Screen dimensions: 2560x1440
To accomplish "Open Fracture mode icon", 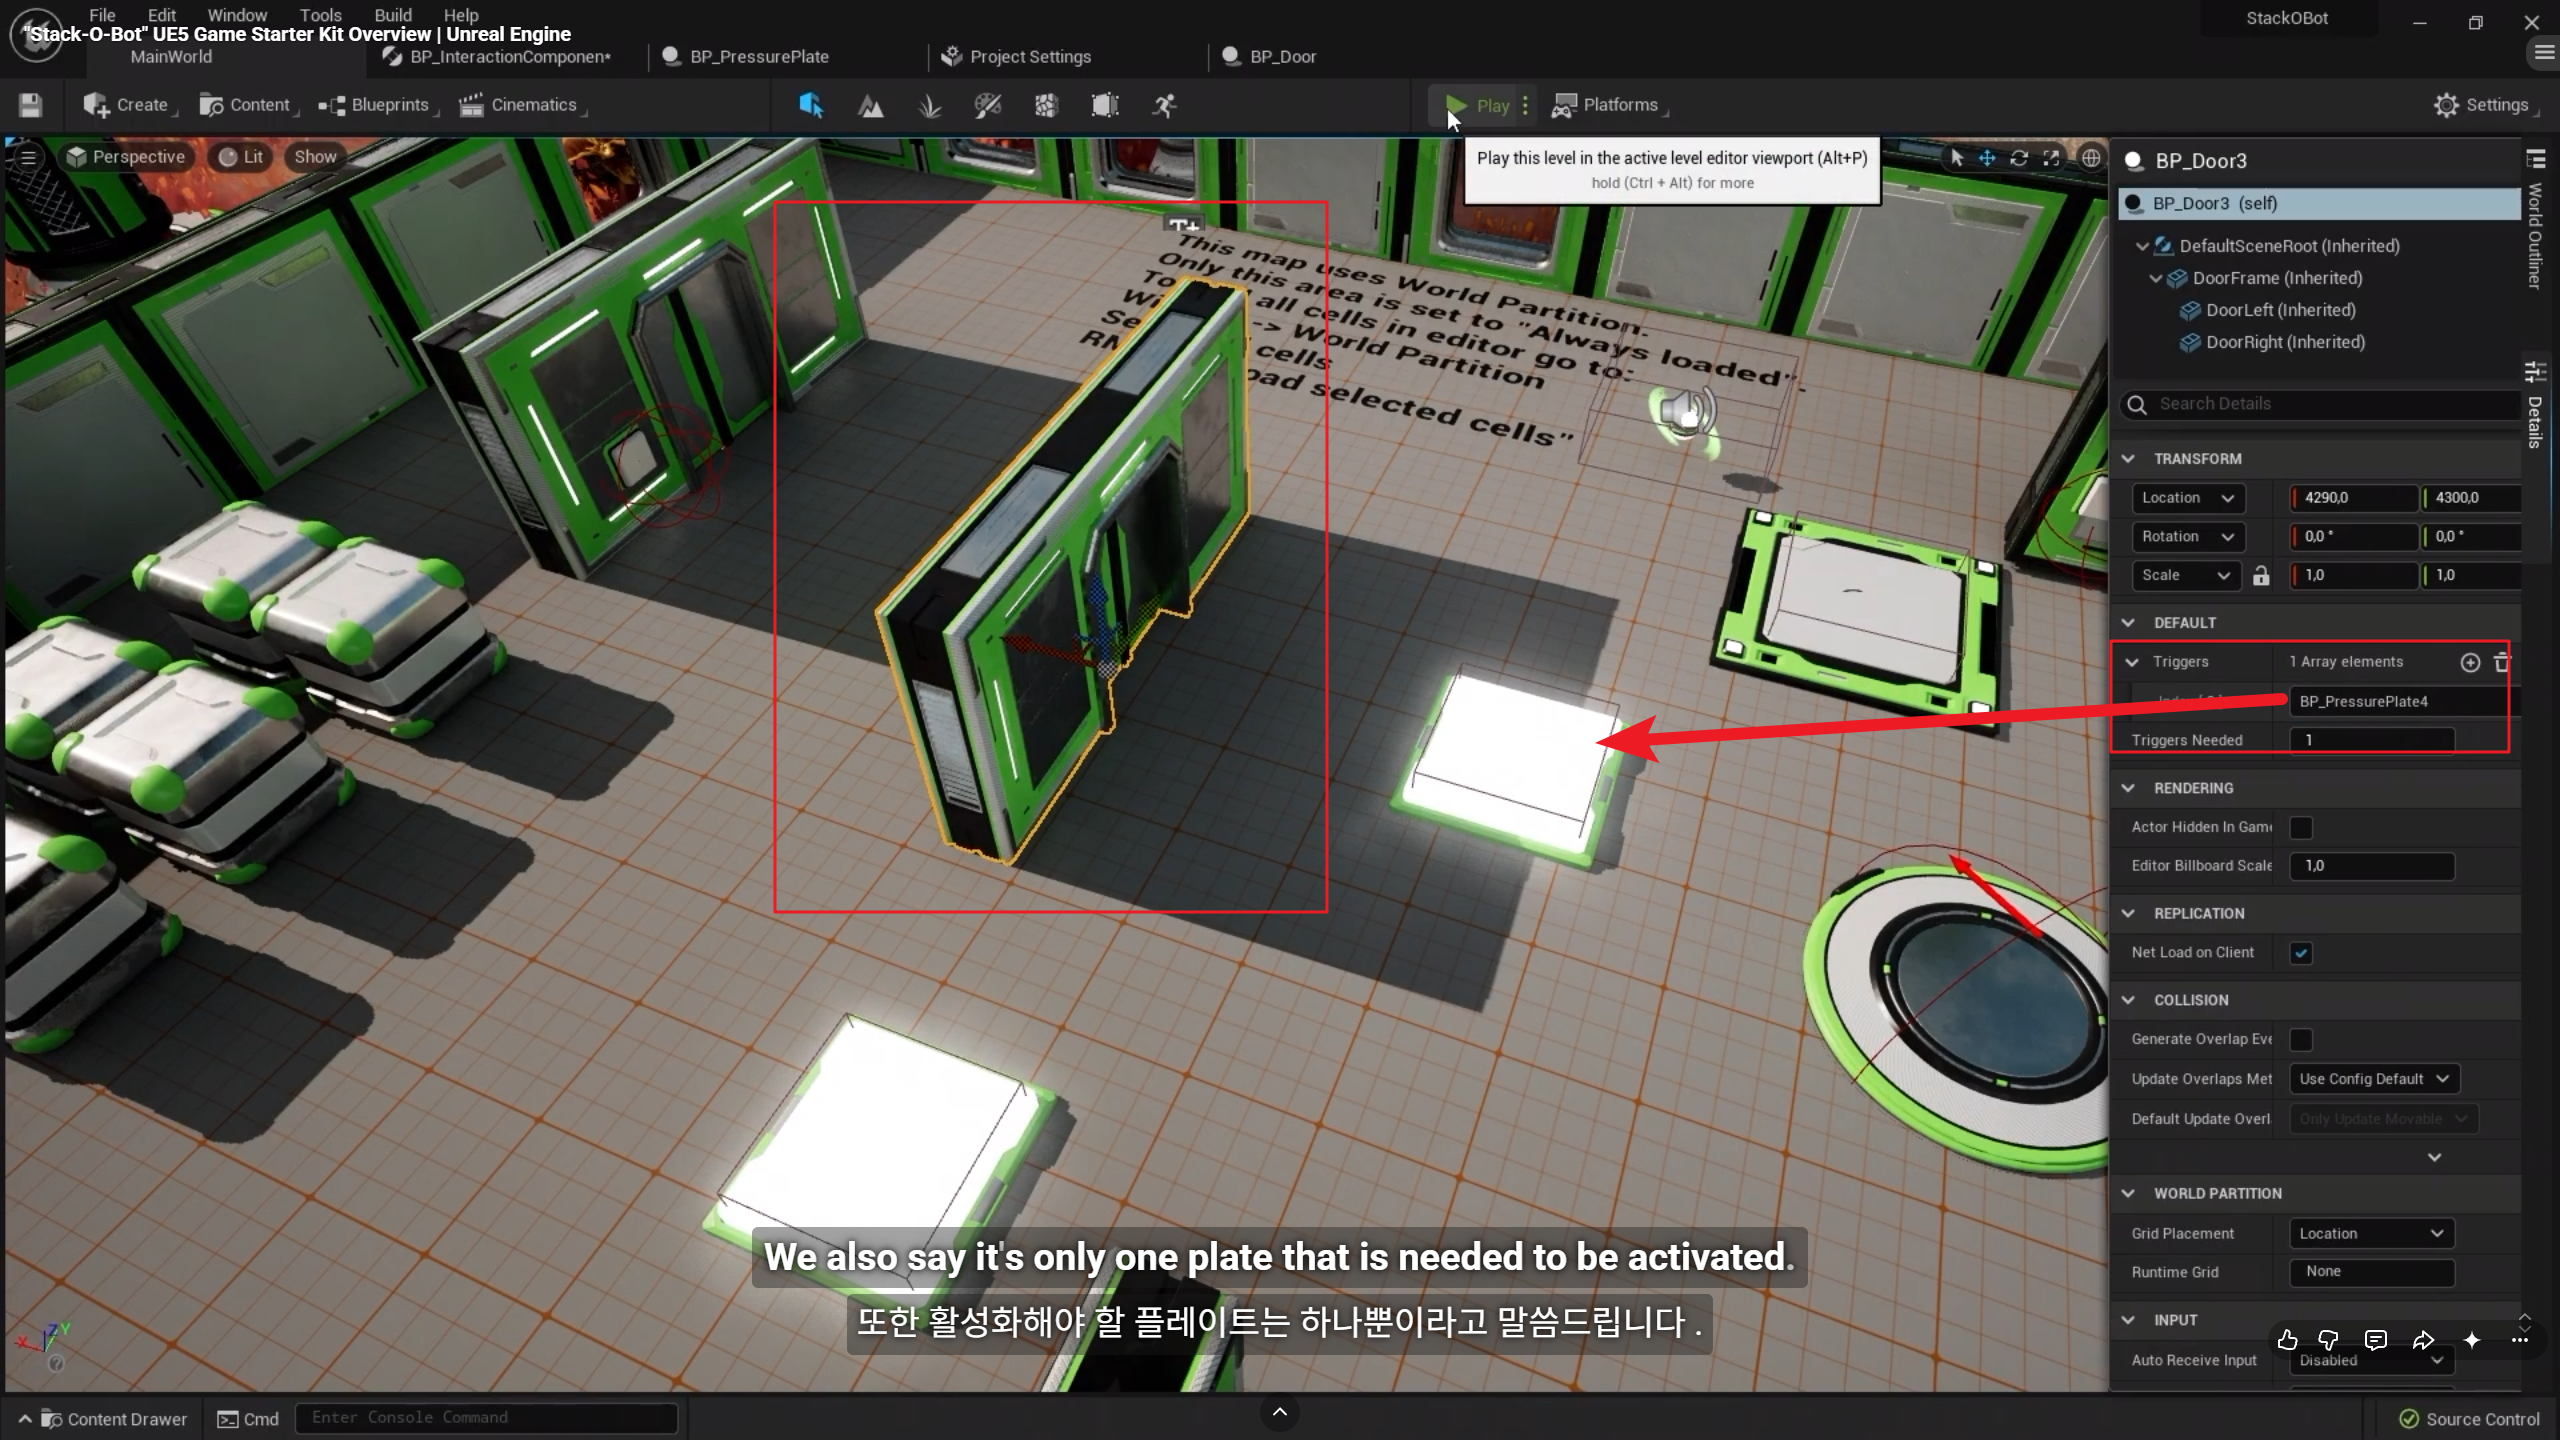I will 1046,105.
